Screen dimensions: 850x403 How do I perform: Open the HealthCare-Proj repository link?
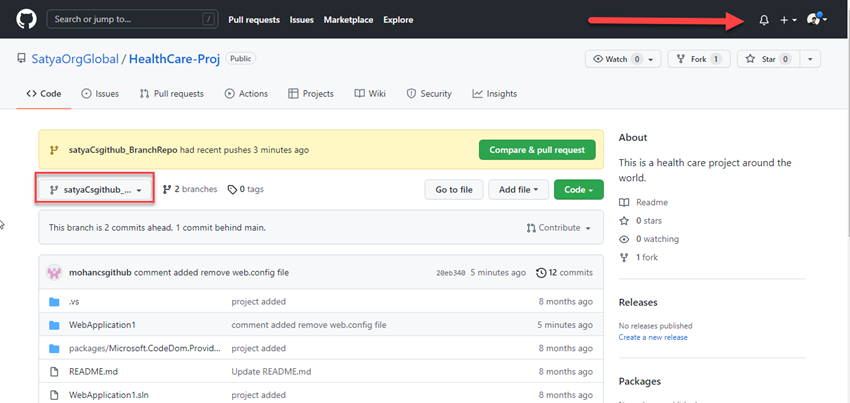tap(175, 59)
